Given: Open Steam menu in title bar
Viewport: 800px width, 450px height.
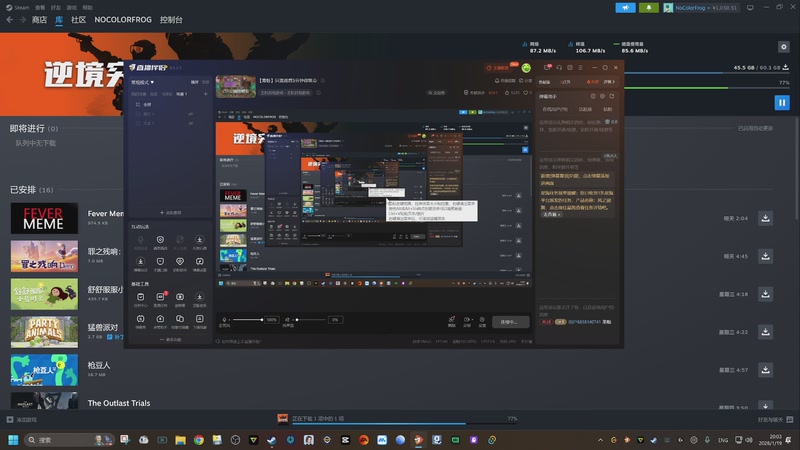Looking at the screenshot, I should [18, 7].
